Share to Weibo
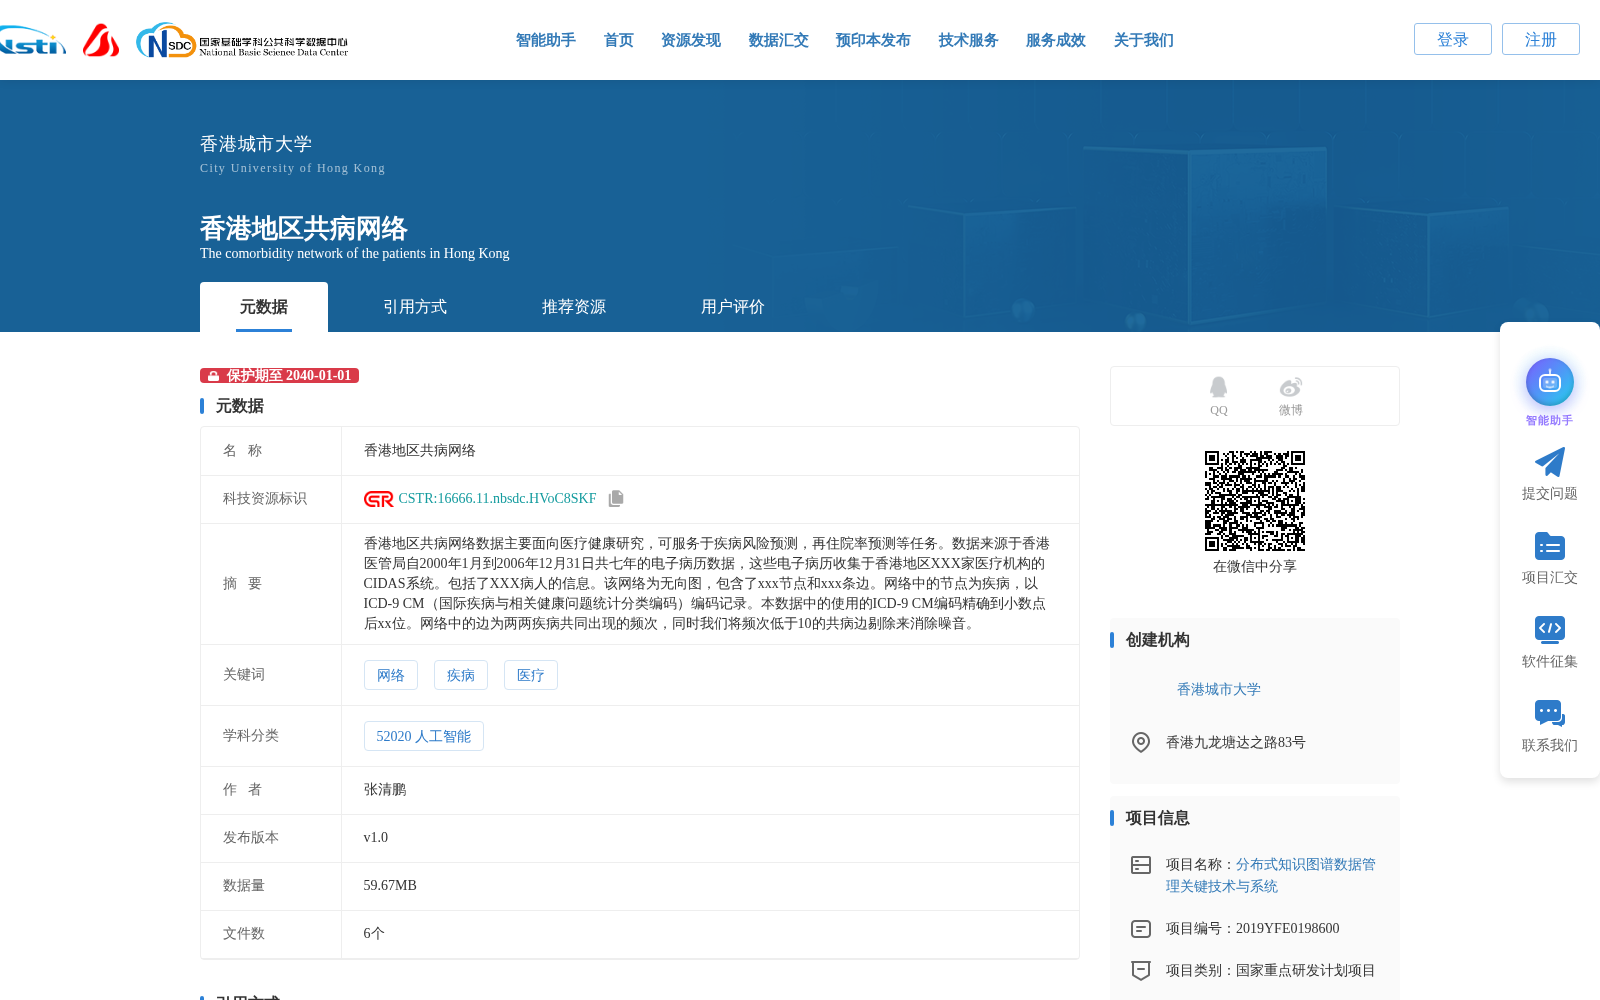This screenshot has width=1600, height=1000. click(1290, 396)
